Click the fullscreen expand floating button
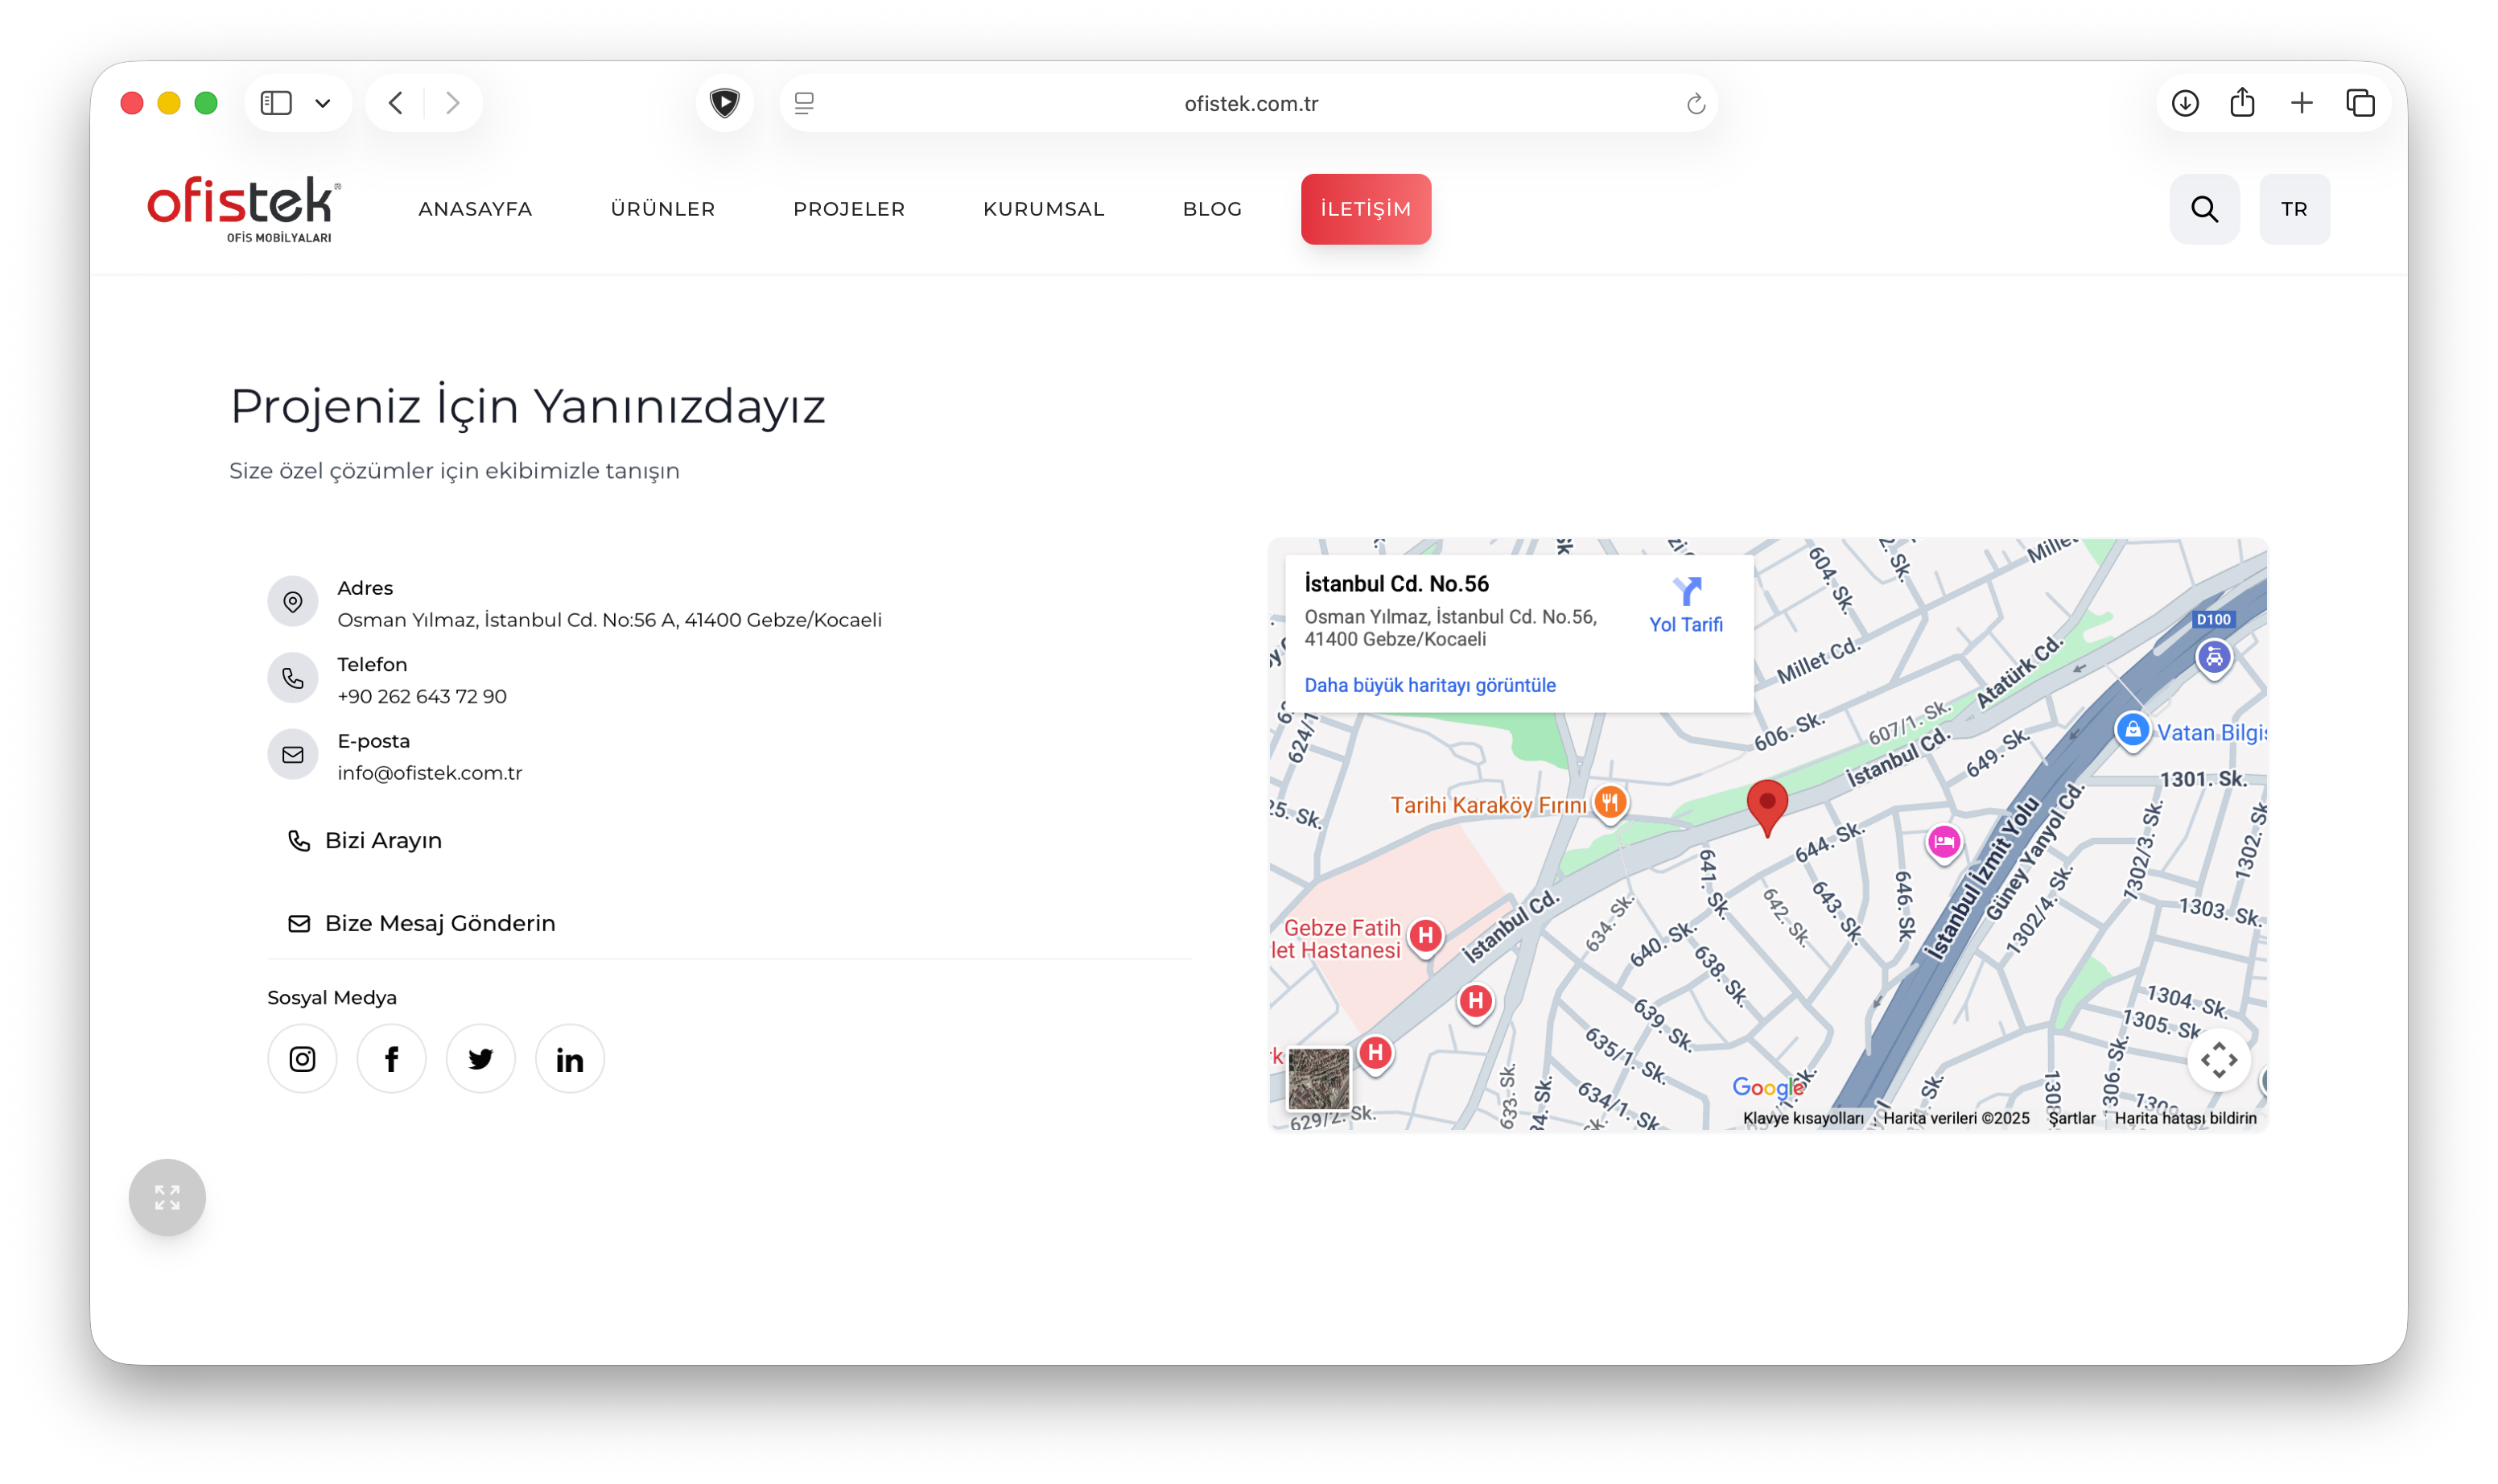 (x=167, y=1197)
